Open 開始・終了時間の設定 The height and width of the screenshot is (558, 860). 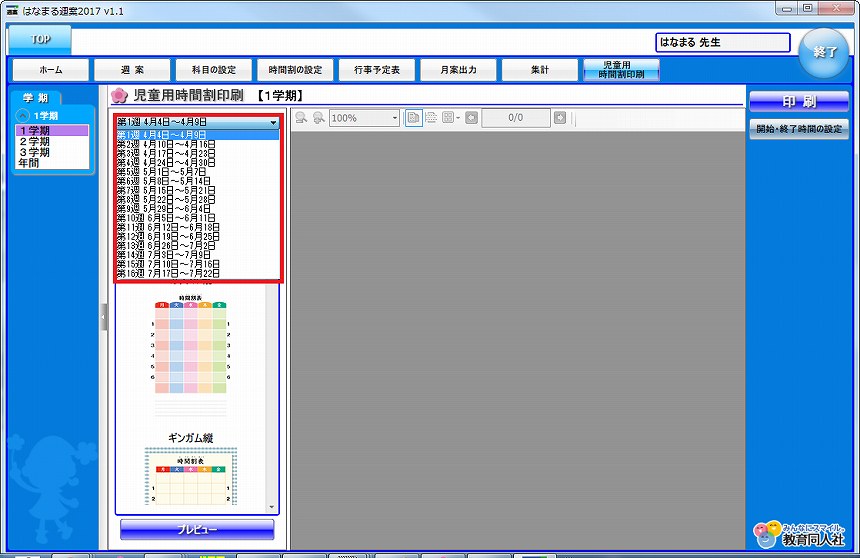point(799,129)
